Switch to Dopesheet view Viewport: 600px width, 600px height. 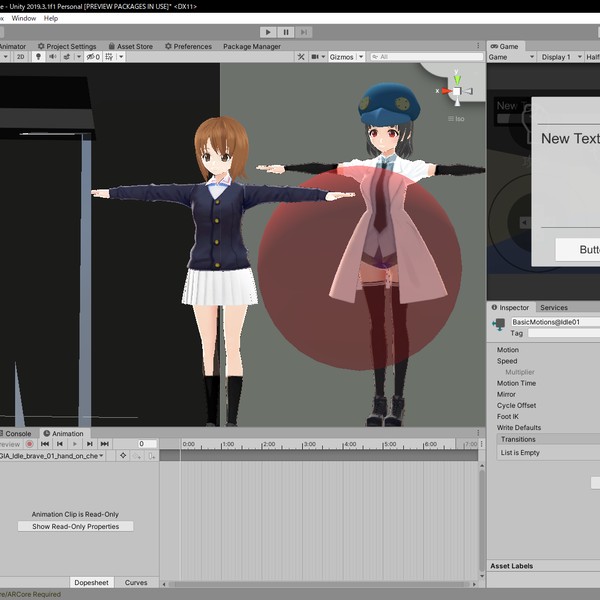coord(91,582)
